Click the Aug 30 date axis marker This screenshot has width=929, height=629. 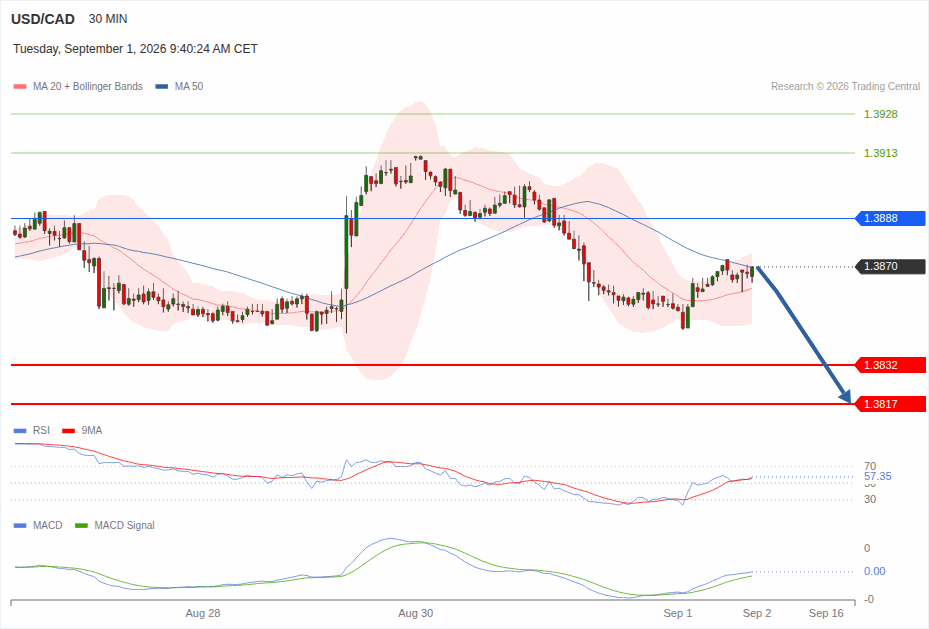coord(415,613)
